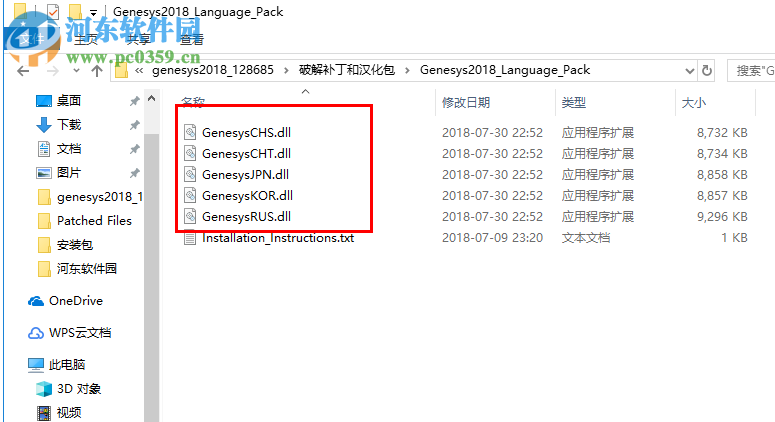
Task: Click the GenesysCHS.dll file name
Action: [246, 132]
